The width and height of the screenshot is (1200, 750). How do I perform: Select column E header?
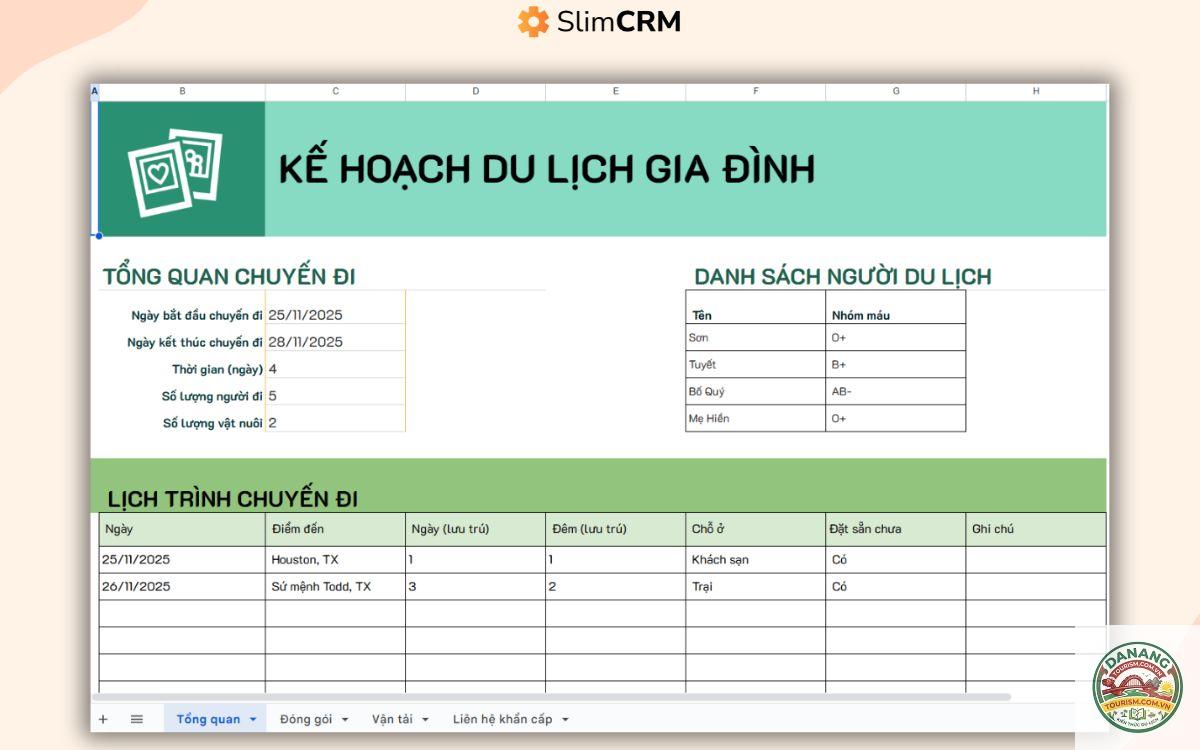pyautogui.click(x=615, y=91)
